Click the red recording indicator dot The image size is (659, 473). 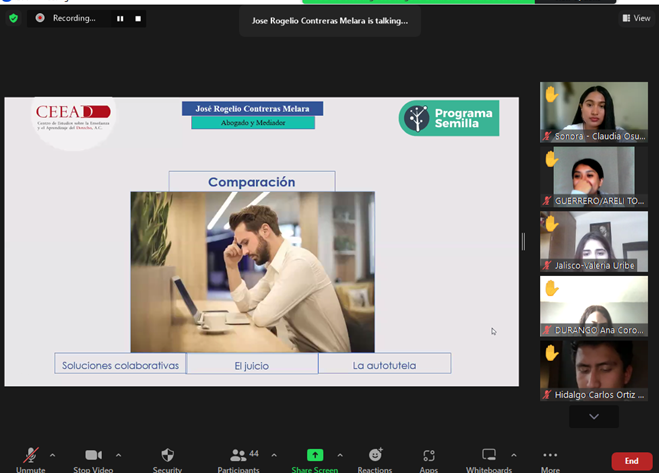pos(40,18)
